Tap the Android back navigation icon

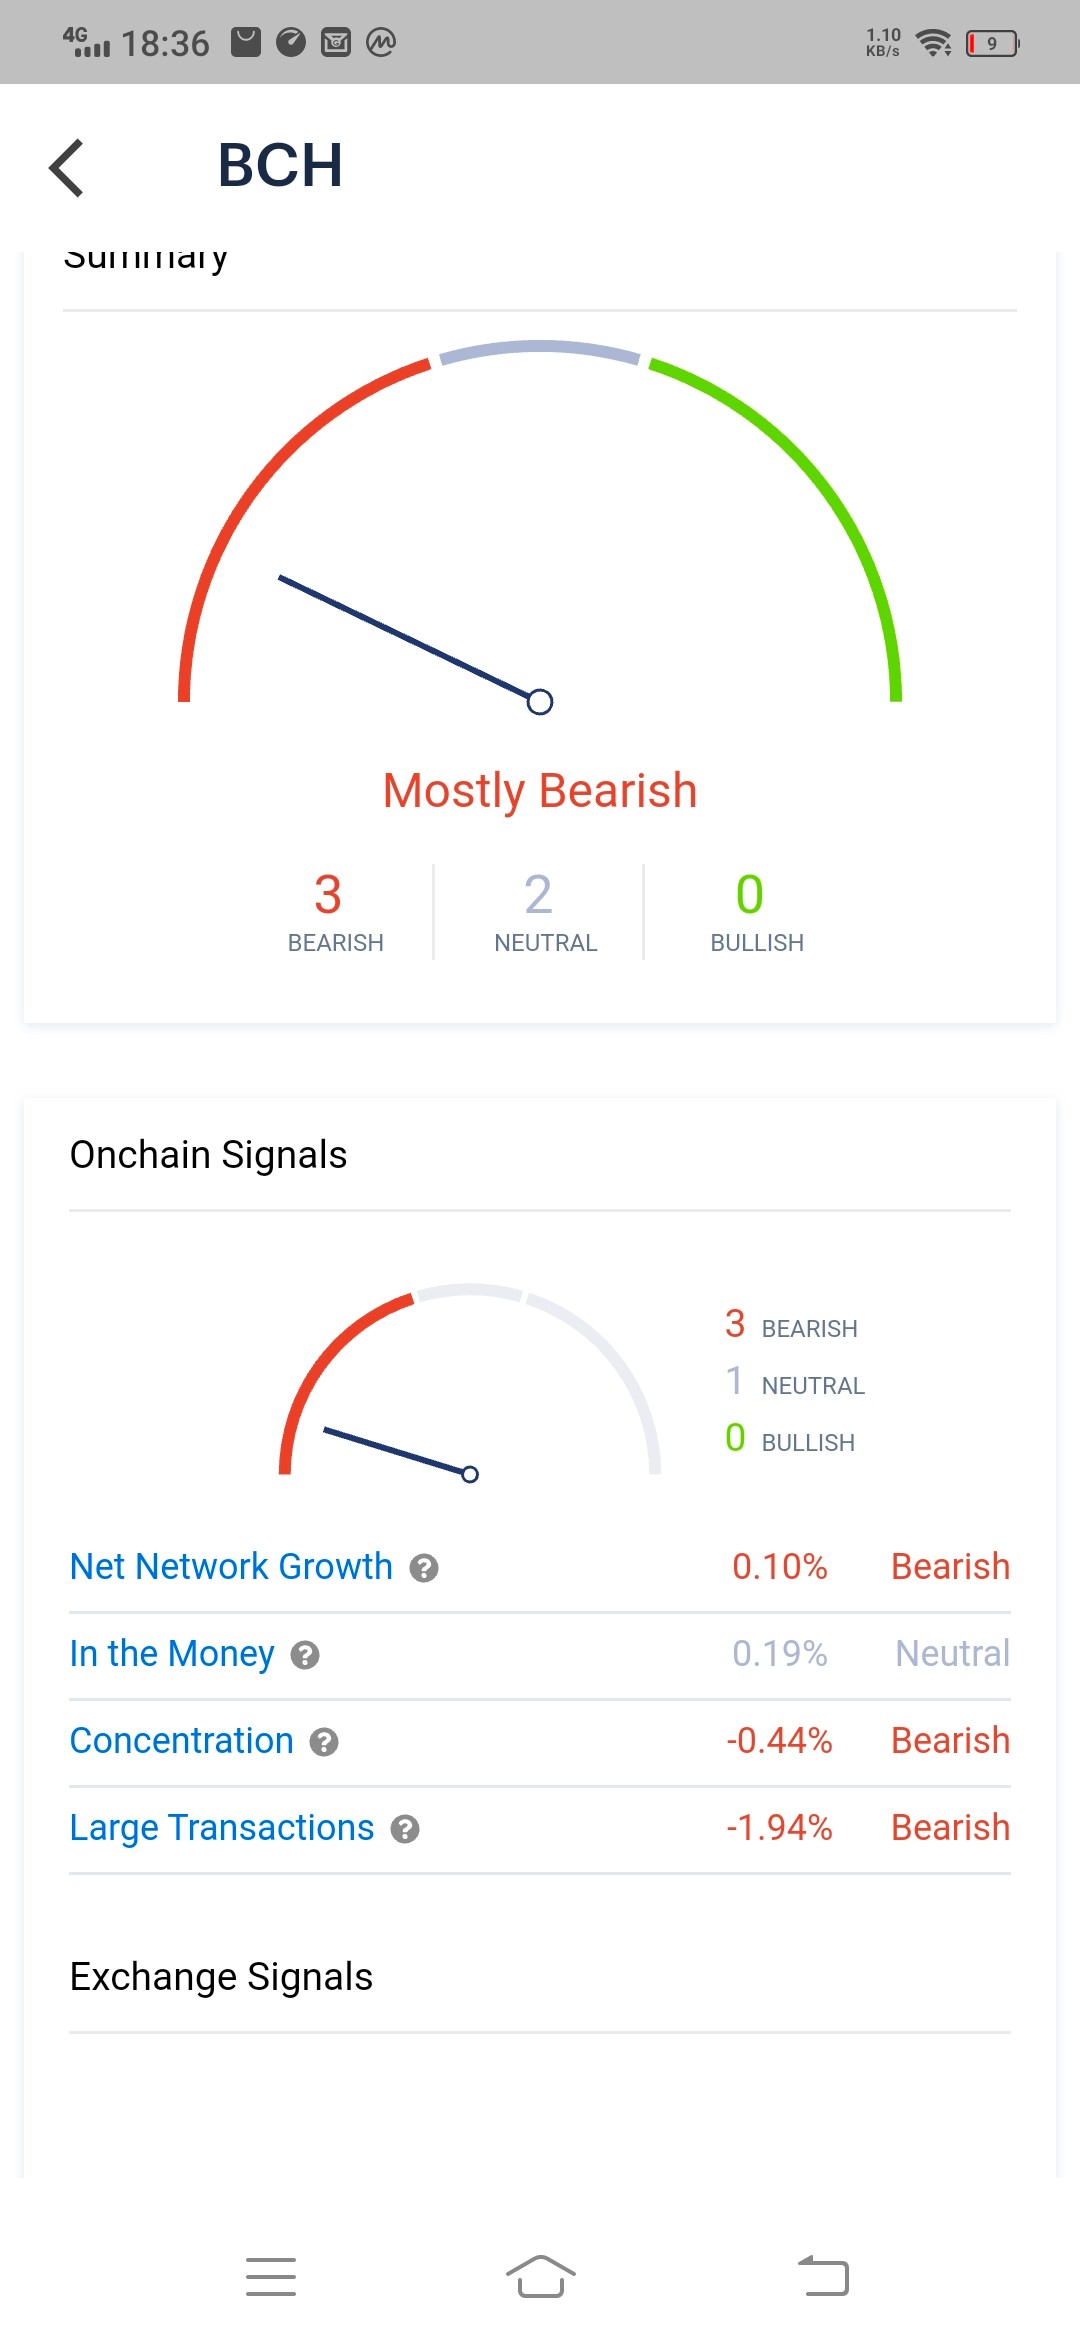point(823,2276)
